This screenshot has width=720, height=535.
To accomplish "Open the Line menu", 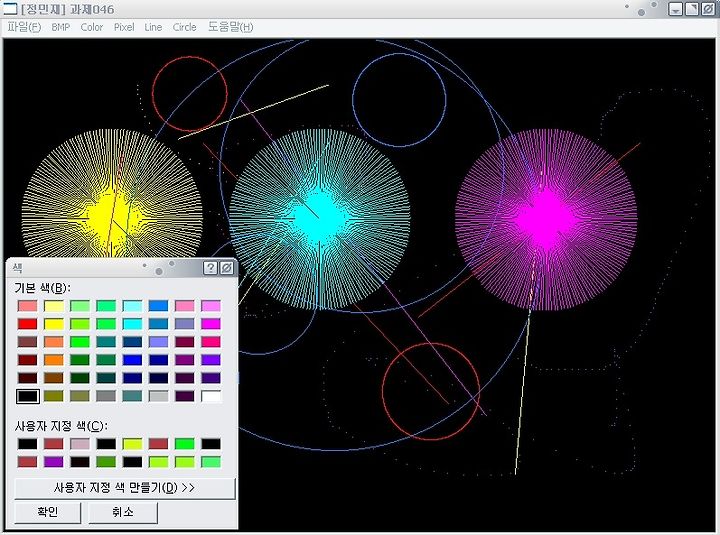I will coord(153,27).
